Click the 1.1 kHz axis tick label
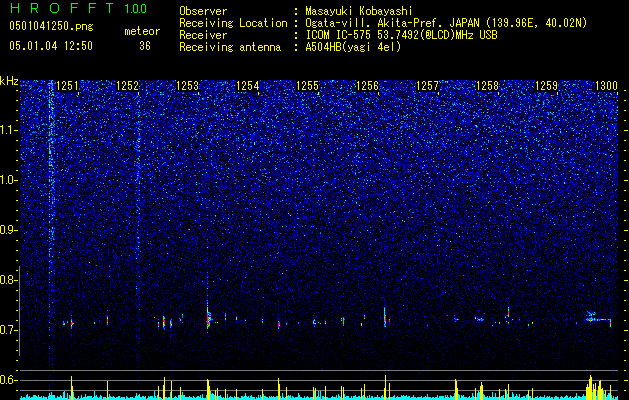 (x=9, y=130)
